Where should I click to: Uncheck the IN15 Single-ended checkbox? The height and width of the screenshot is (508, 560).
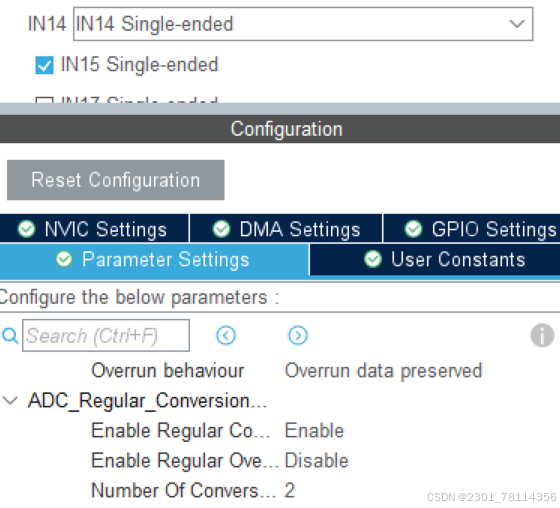44,65
